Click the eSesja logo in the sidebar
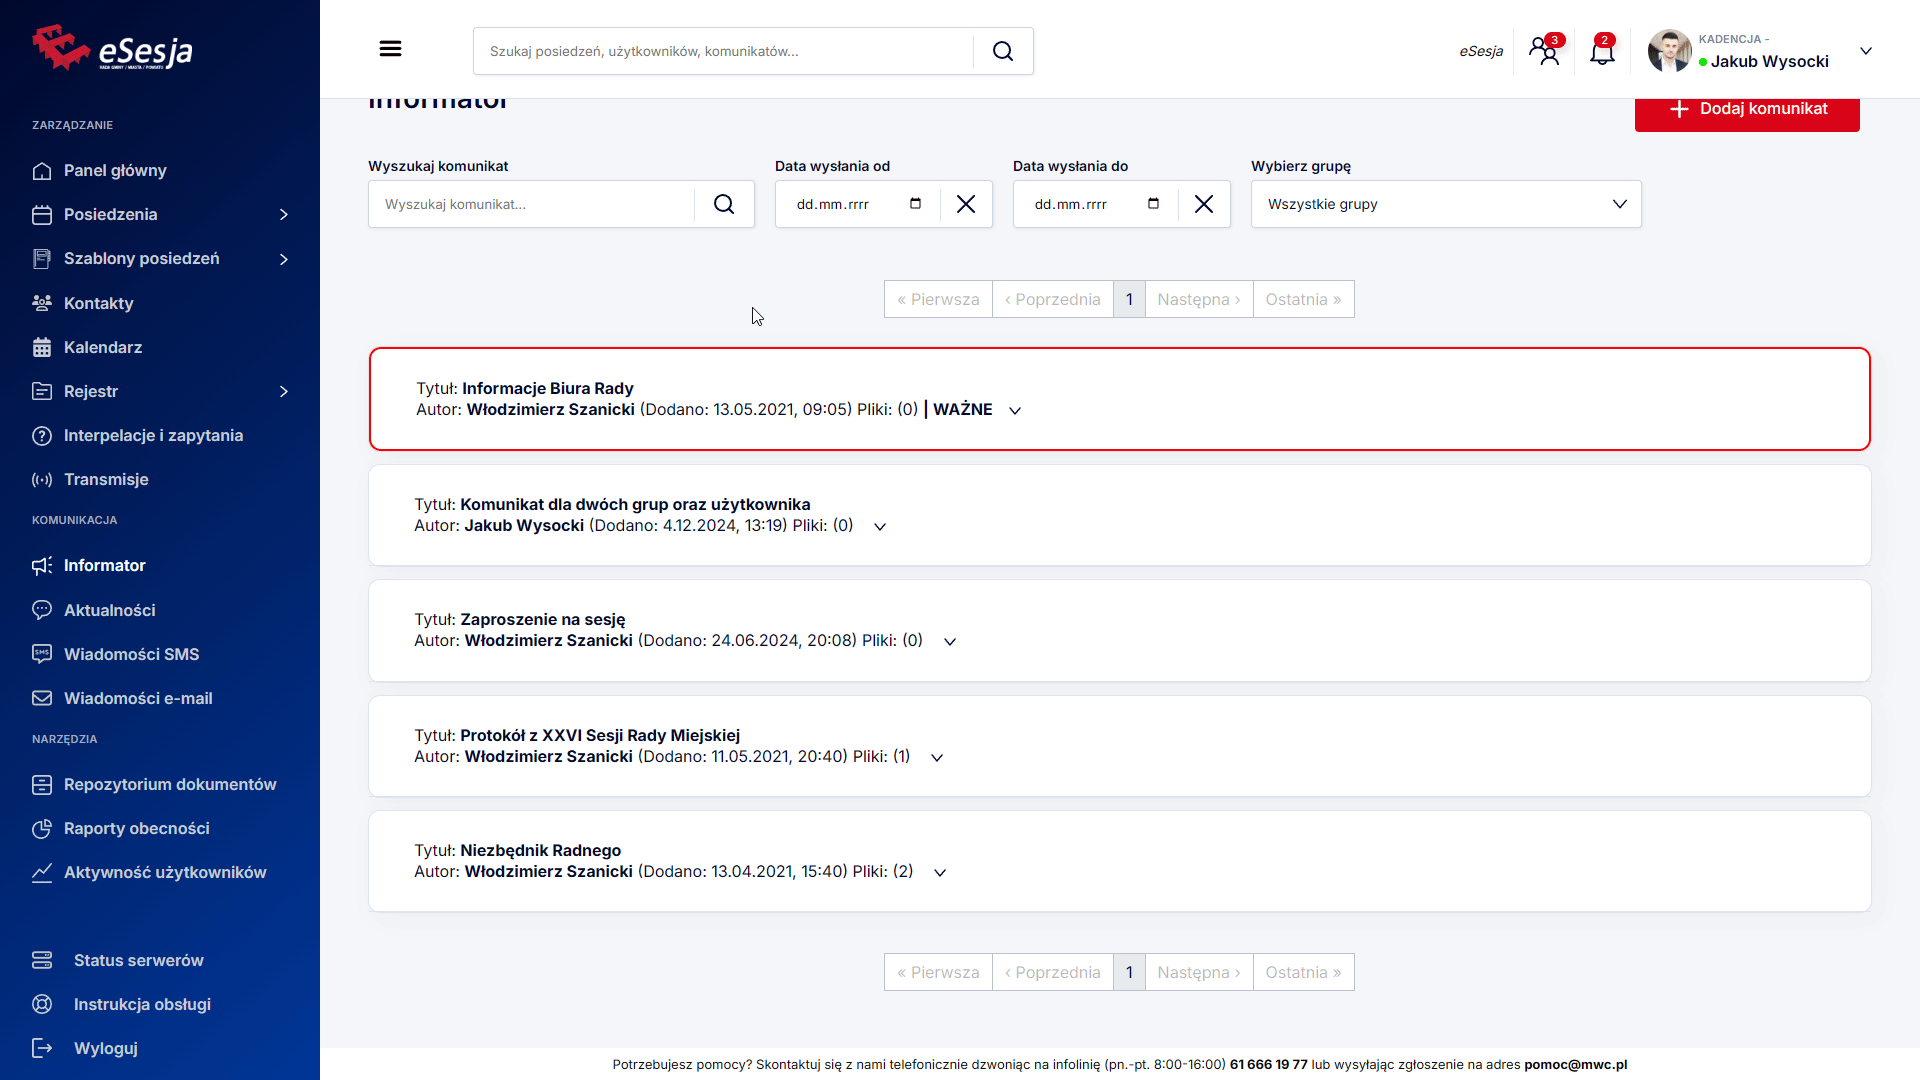The image size is (1920, 1080). coord(112,48)
